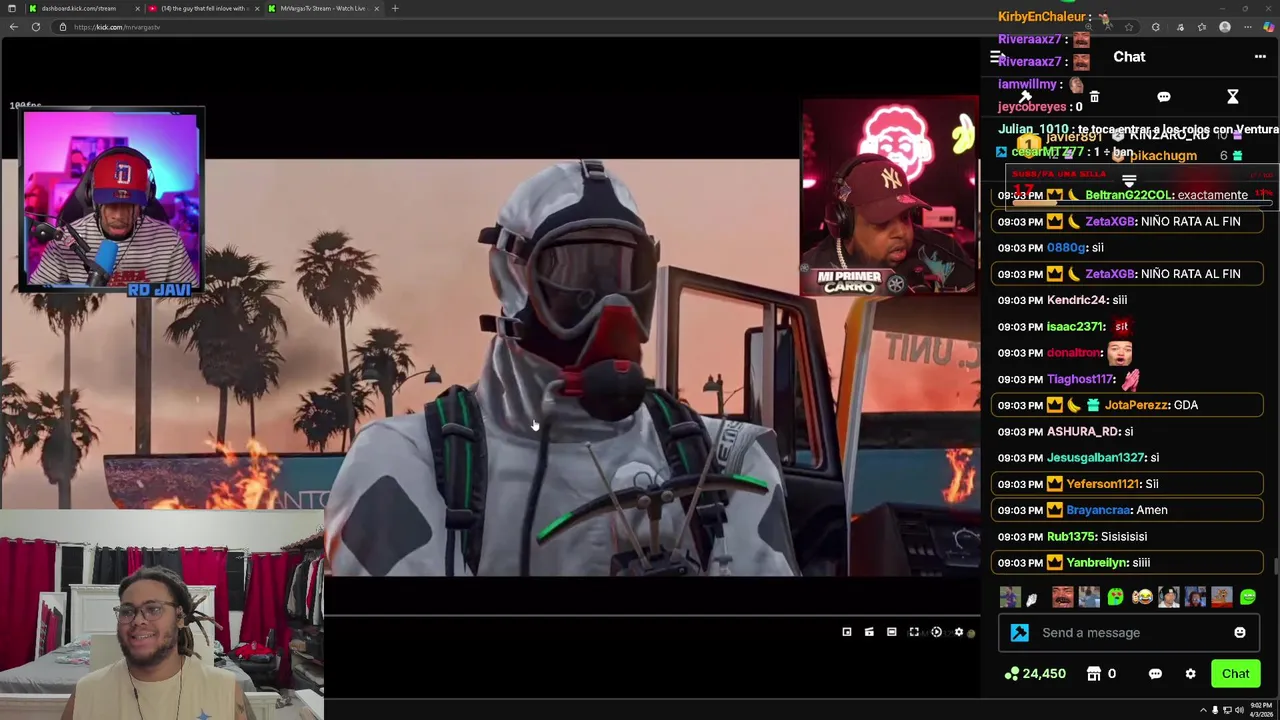Image resolution: width=1280 pixels, height=720 pixels.
Task: Send the message with the green Chat button
Action: 1235,674
